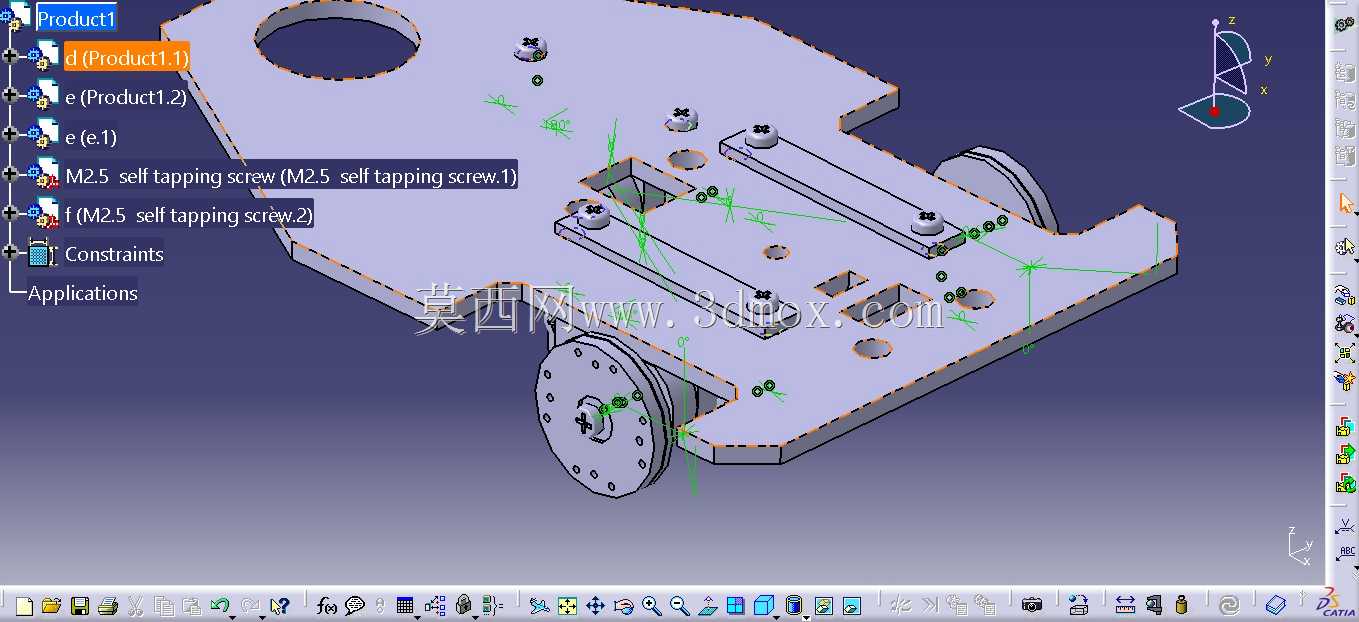The height and width of the screenshot is (622, 1359).
Task: Select Applications tree item
Action: [83, 293]
